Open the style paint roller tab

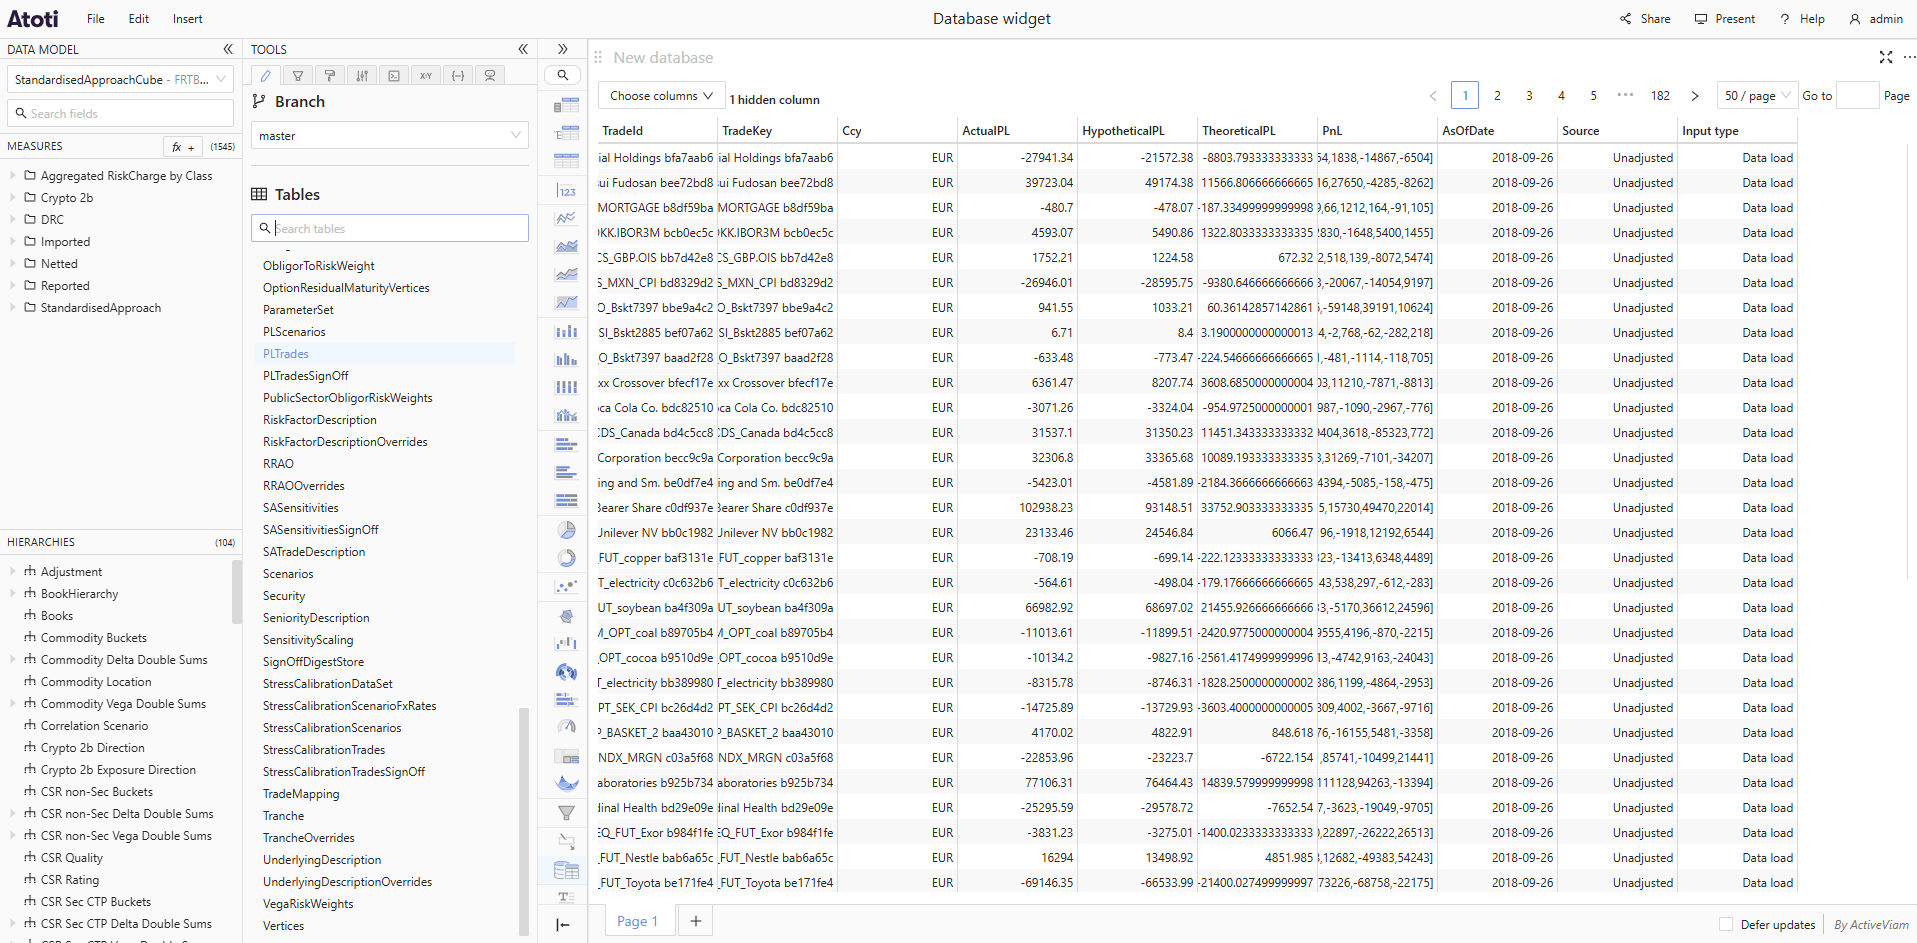click(x=329, y=75)
